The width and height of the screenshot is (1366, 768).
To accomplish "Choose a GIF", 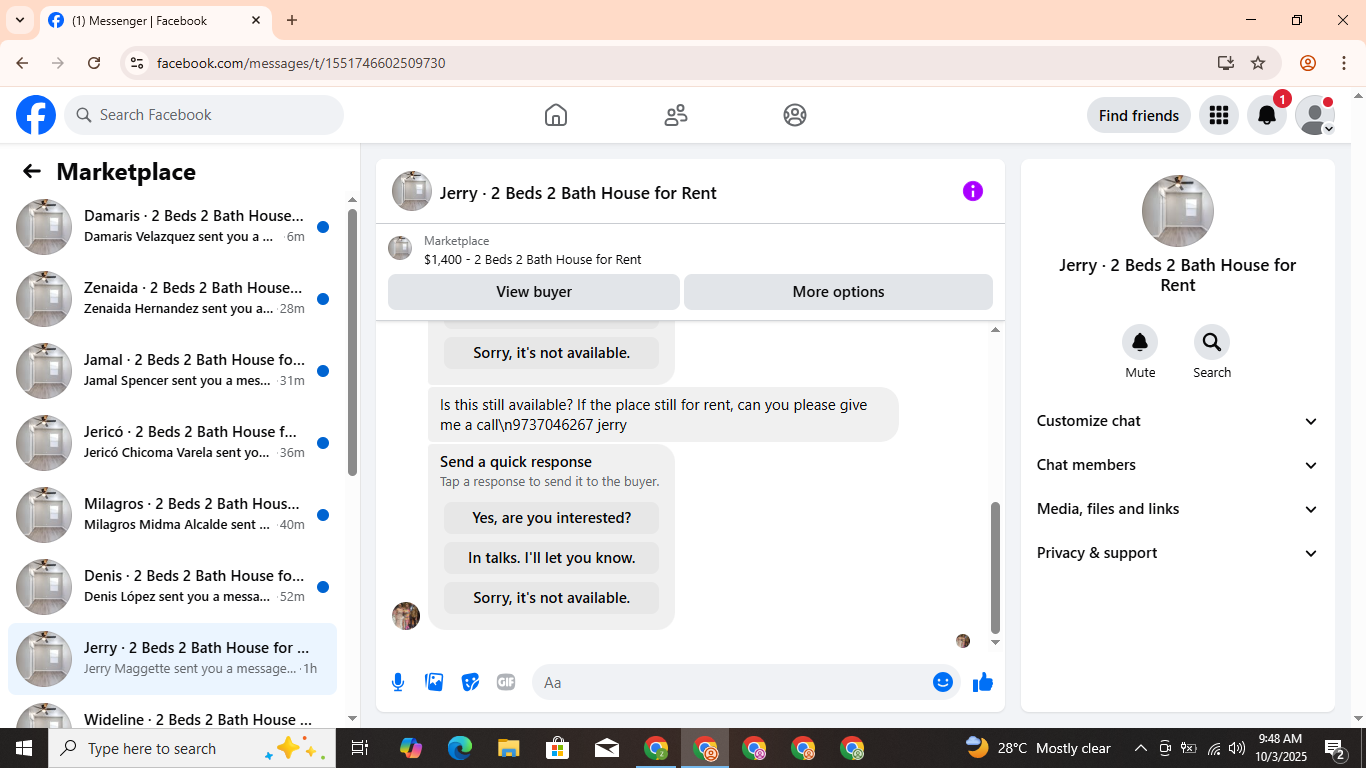I will coord(506,682).
